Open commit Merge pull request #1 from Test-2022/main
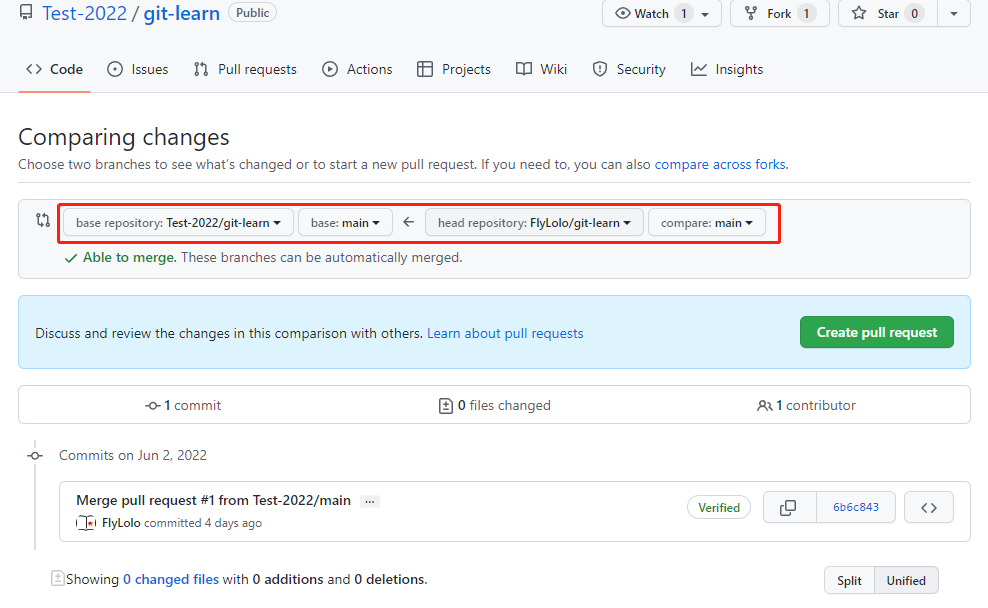The width and height of the screenshot is (988, 608). click(x=213, y=500)
